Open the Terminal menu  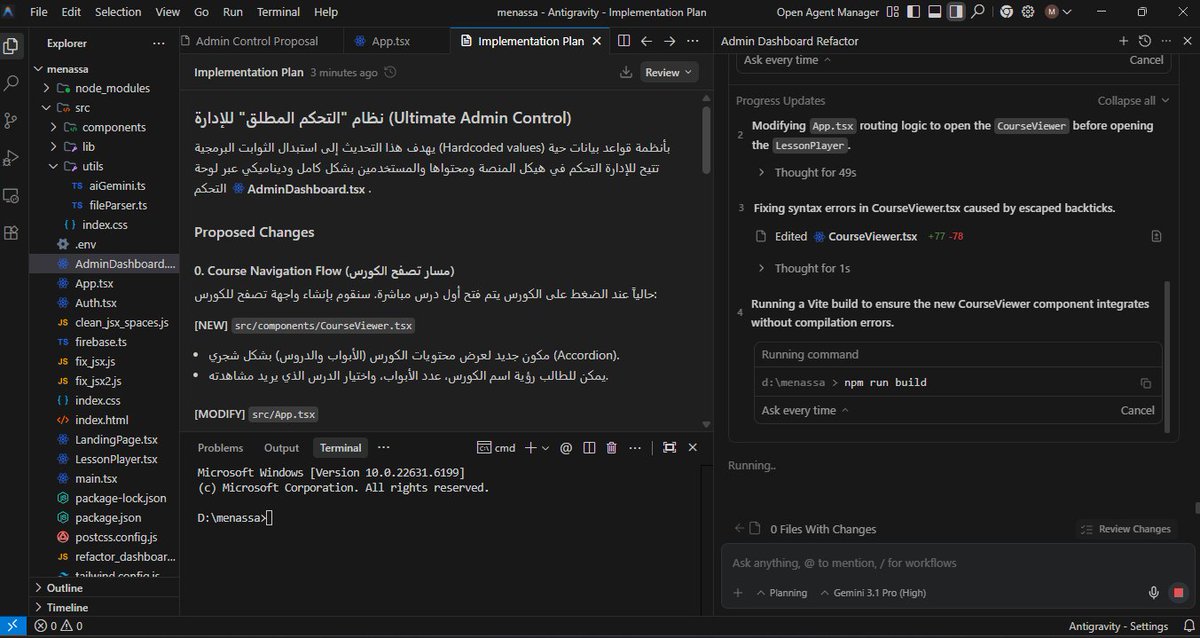(x=278, y=12)
